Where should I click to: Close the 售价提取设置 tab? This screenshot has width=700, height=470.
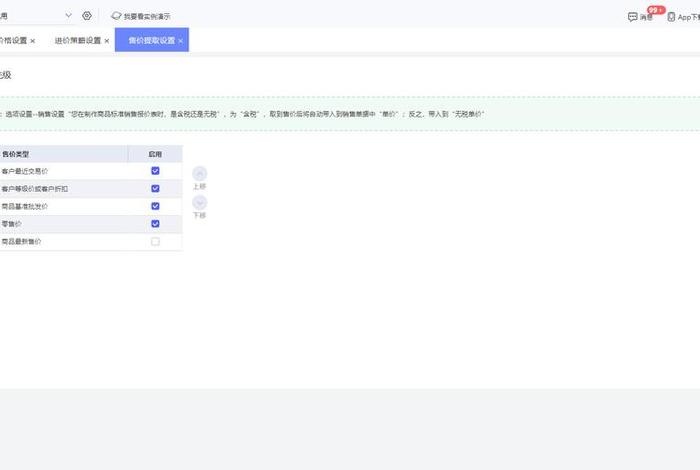(181, 41)
